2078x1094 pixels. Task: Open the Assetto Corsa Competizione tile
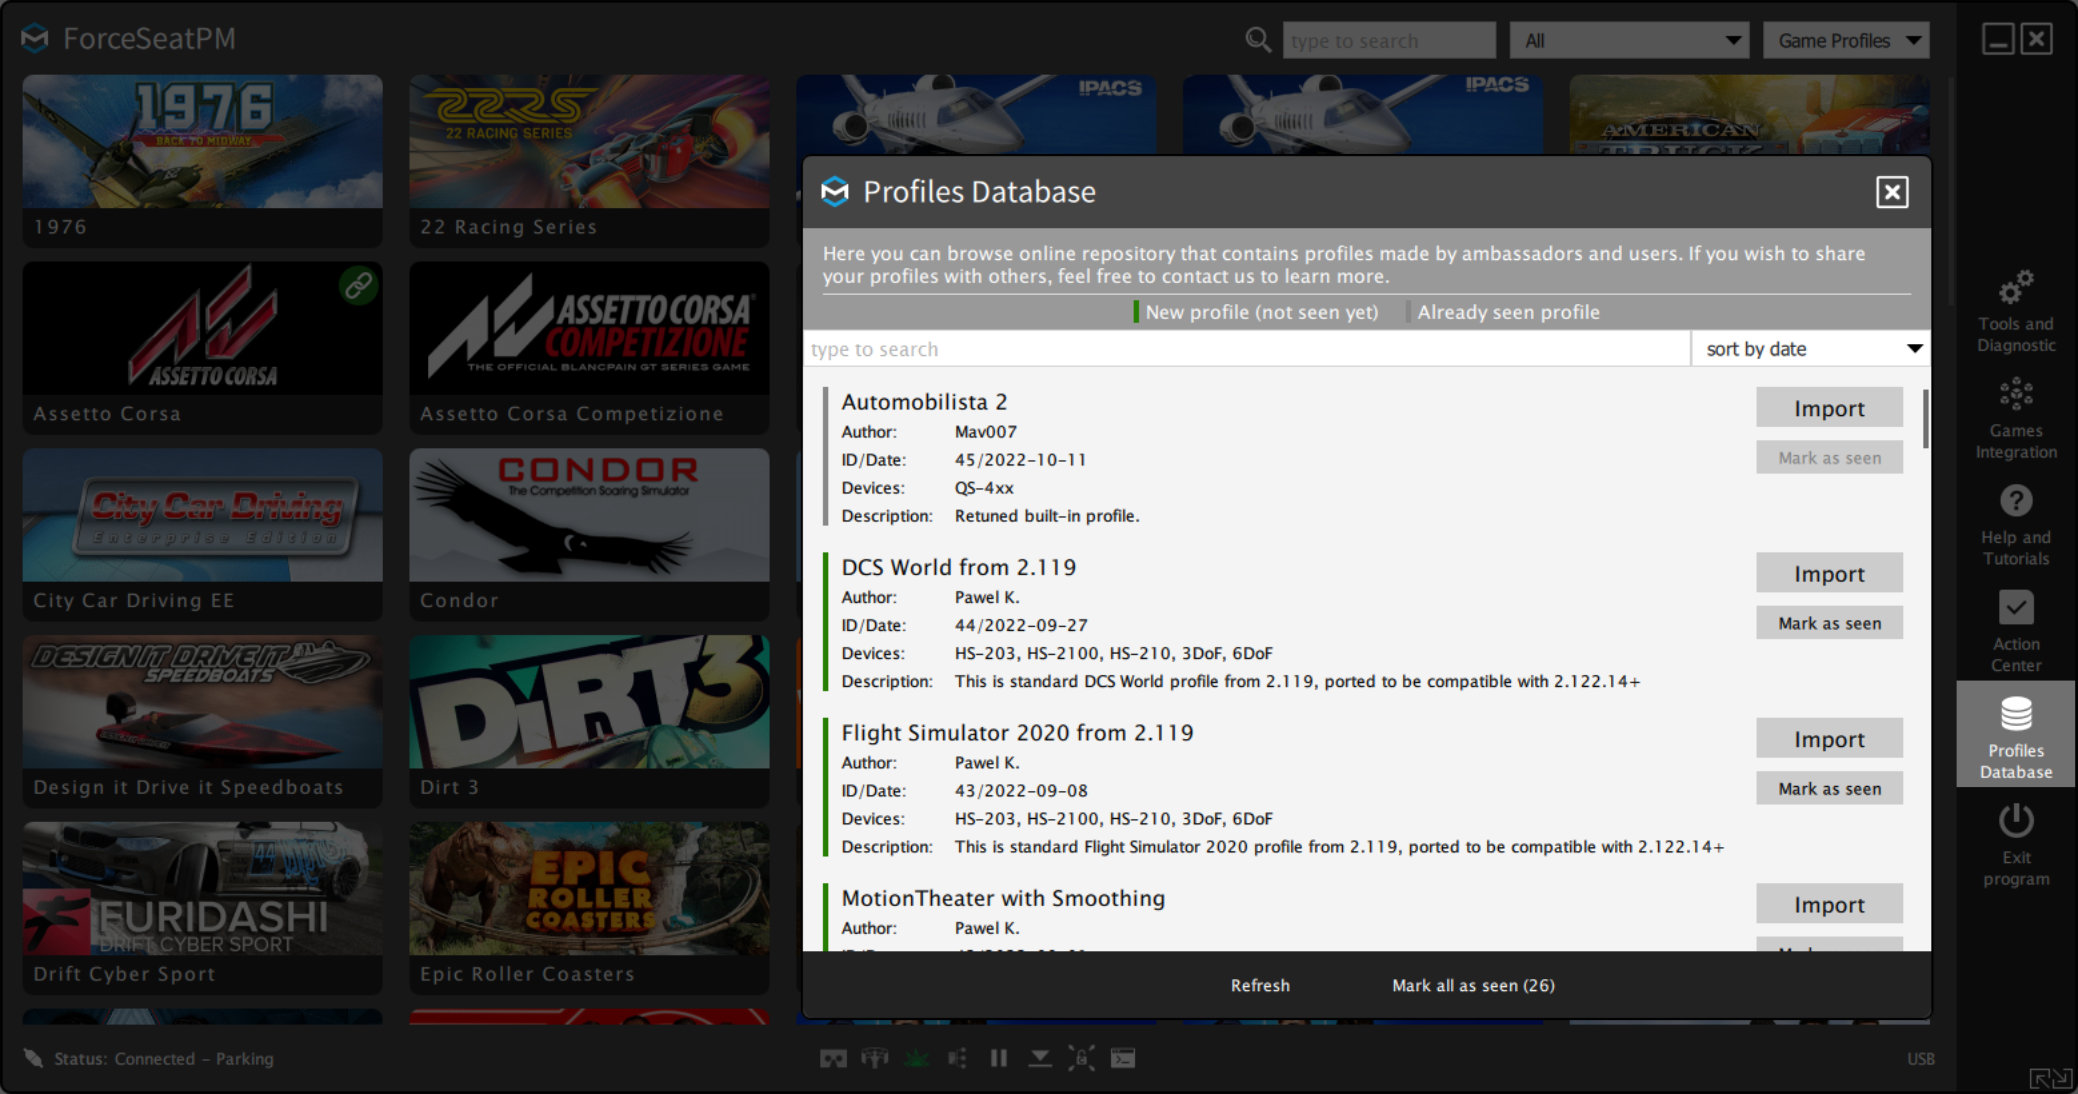pyautogui.click(x=589, y=347)
